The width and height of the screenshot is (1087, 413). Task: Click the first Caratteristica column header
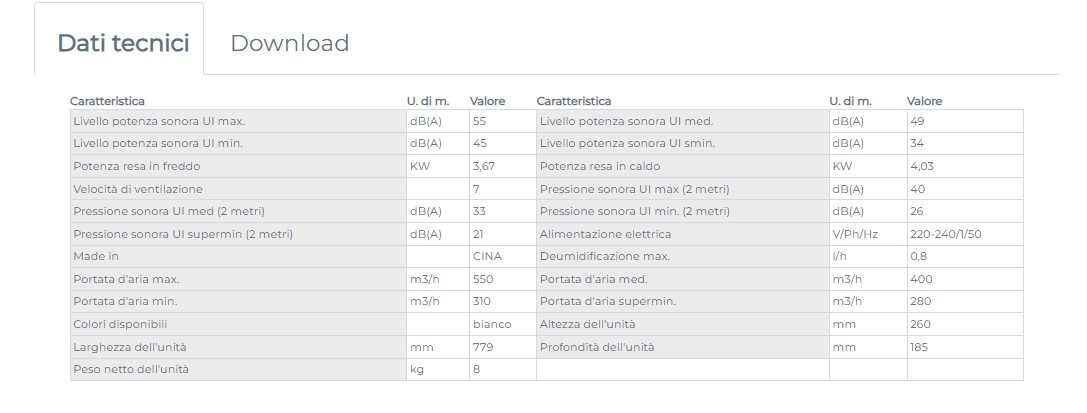pos(107,101)
